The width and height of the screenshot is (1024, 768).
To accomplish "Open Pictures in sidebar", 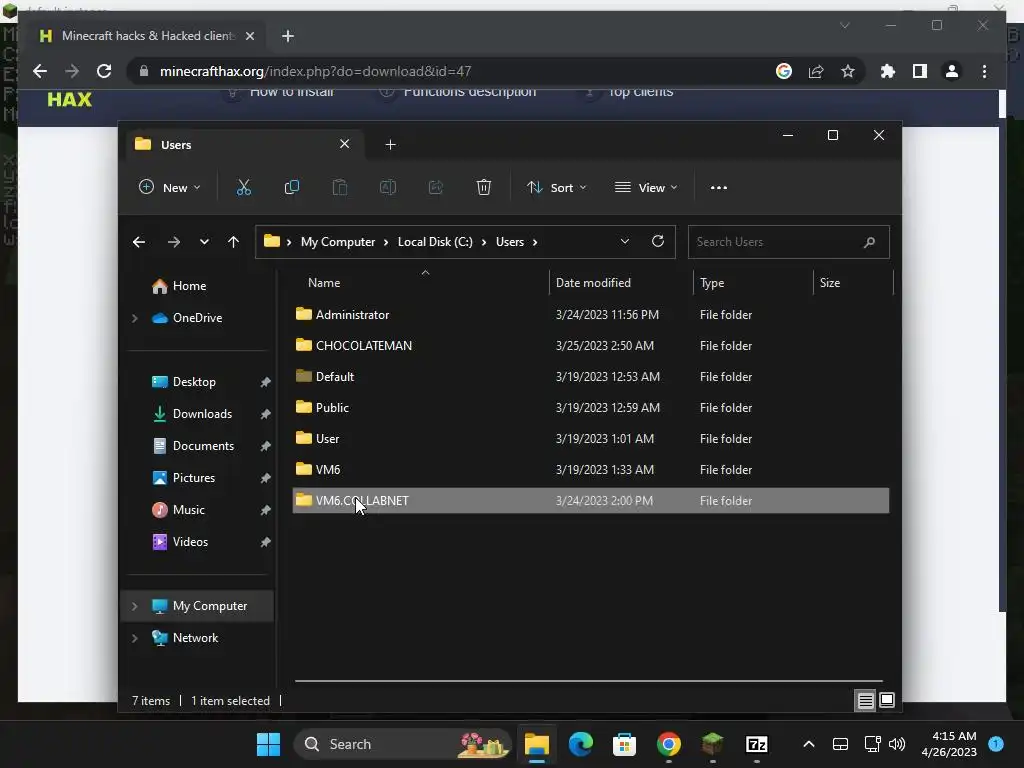I will click(x=193, y=478).
